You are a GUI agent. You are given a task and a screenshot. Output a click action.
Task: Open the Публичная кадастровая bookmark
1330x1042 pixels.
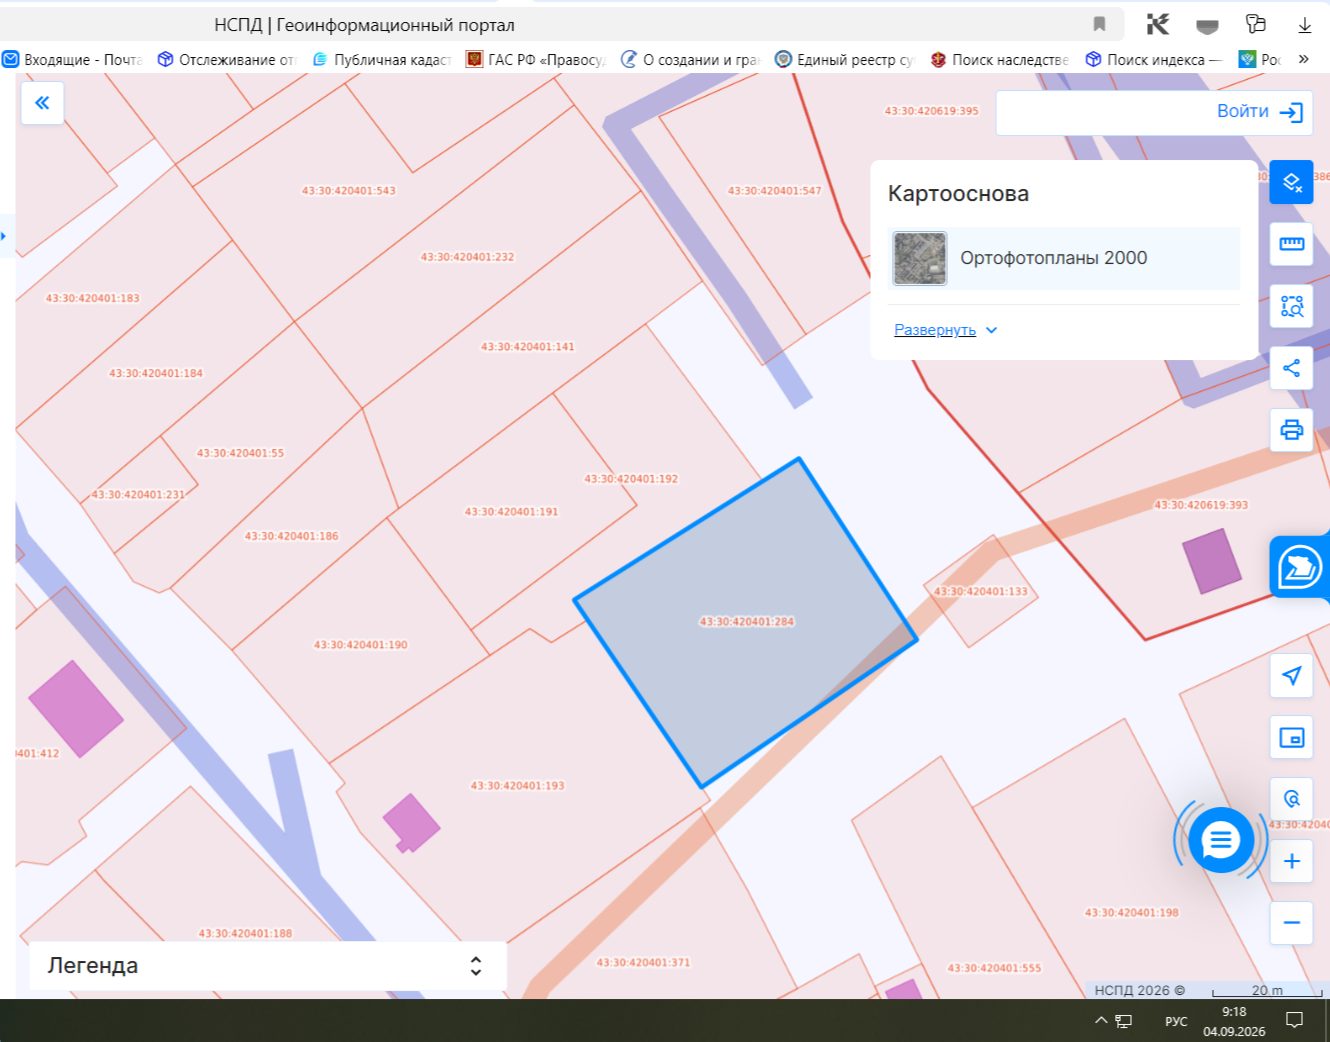[x=382, y=60]
